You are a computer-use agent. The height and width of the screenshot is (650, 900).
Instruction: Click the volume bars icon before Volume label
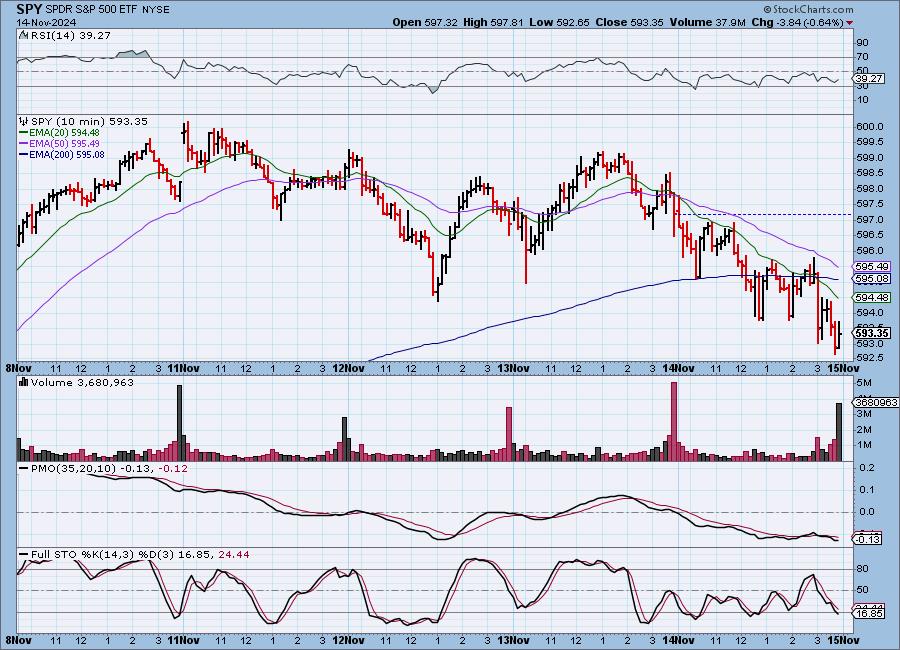click(x=24, y=382)
